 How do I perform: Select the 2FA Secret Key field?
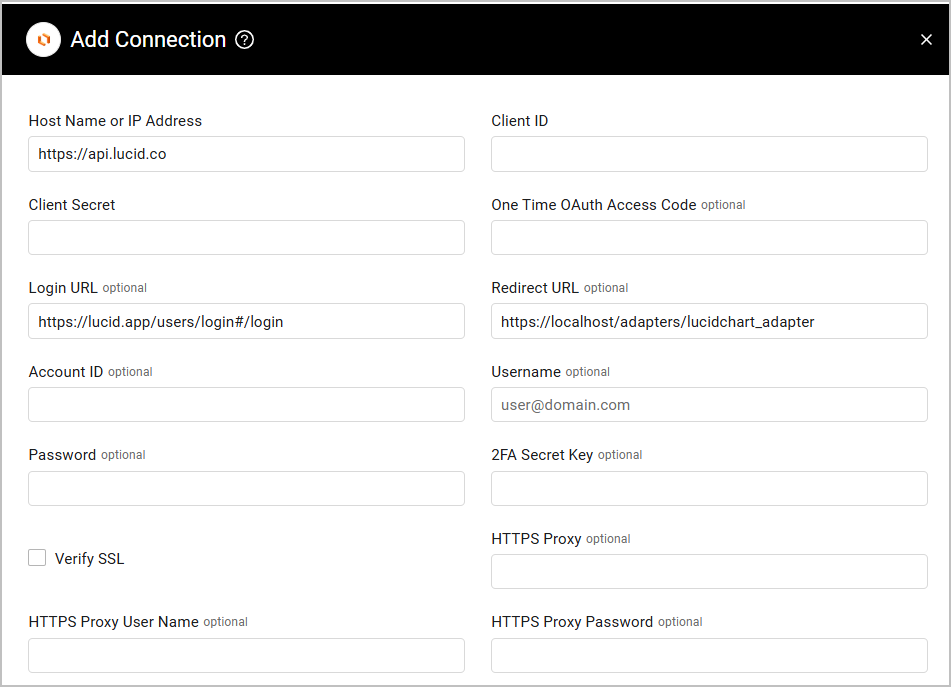click(709, 489)
